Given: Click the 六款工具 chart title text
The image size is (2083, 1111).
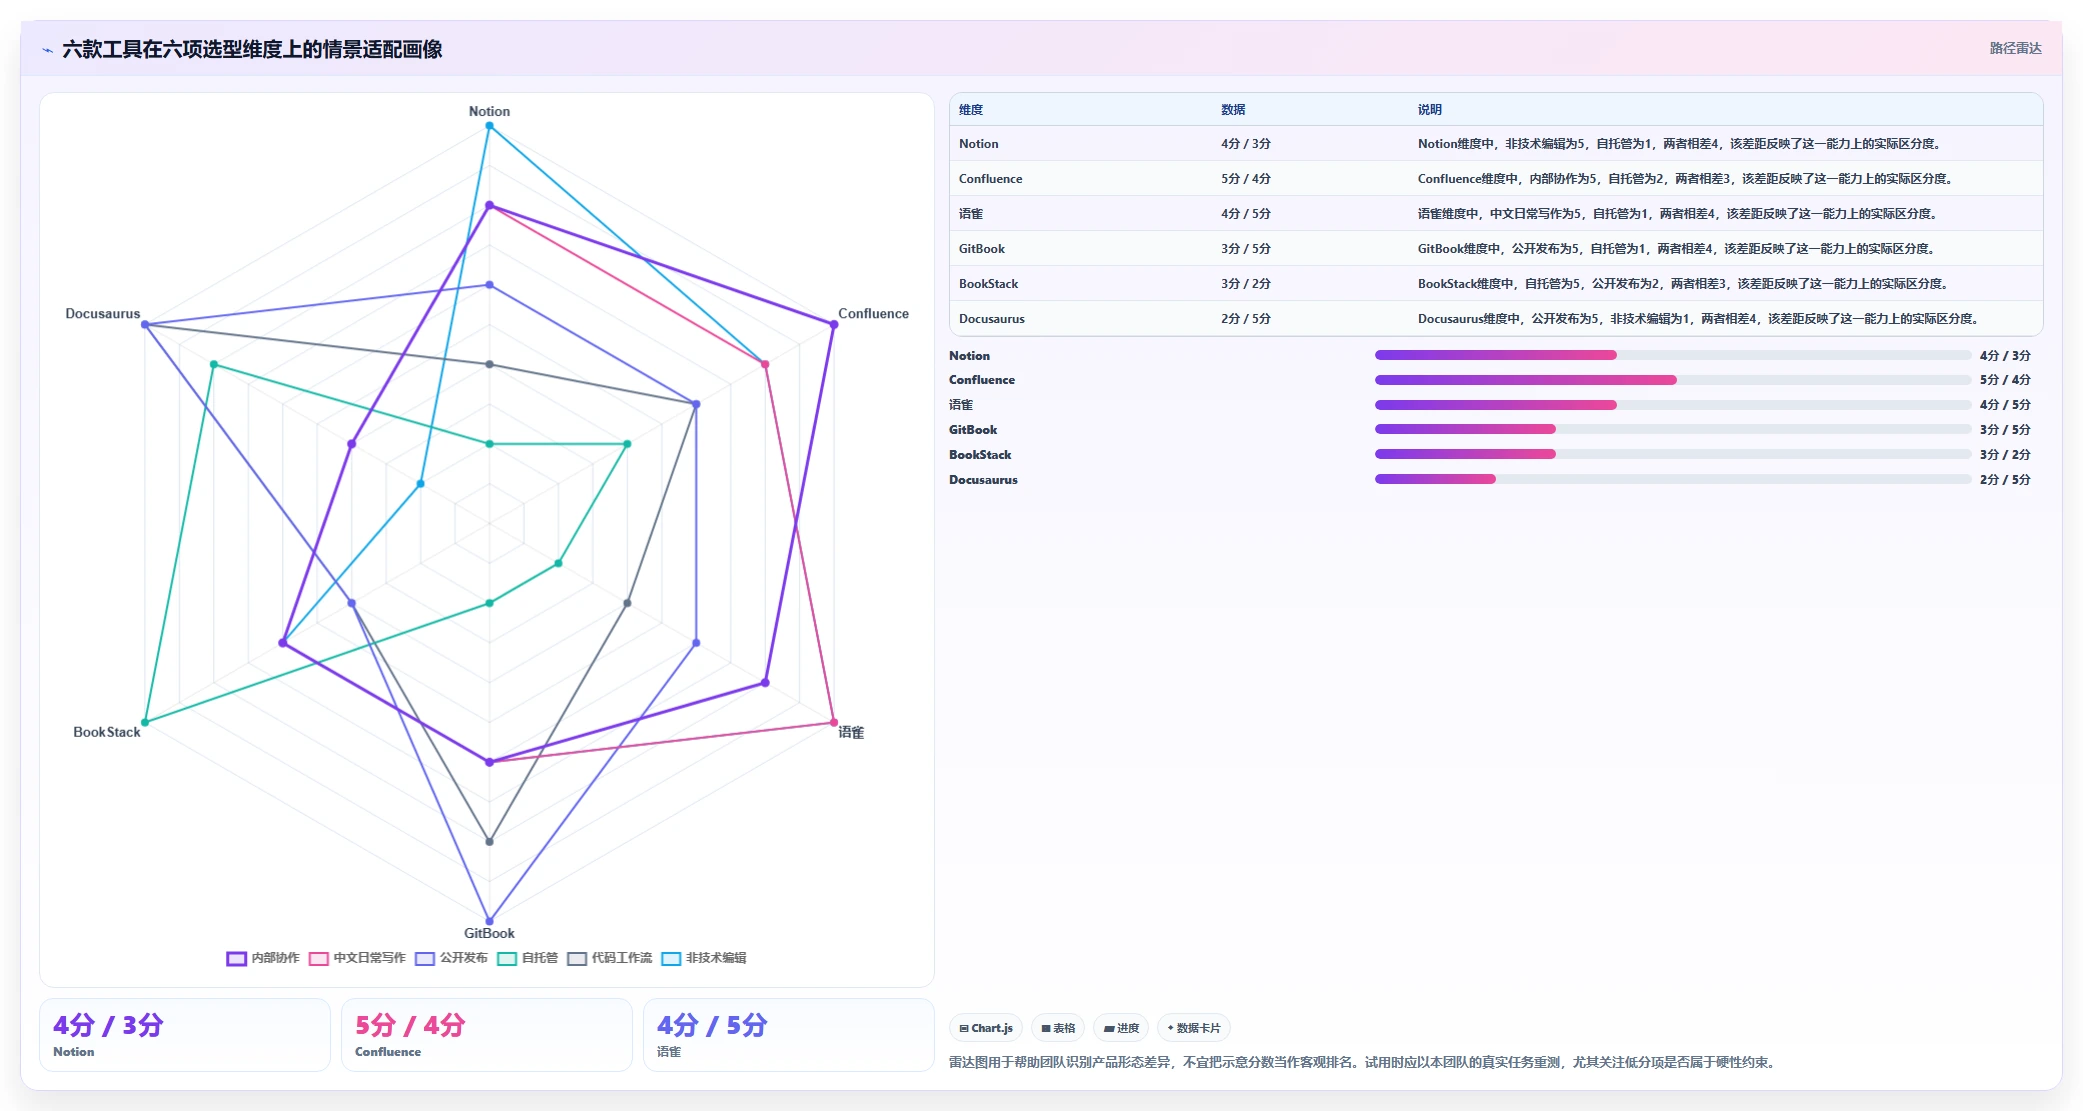Looking at the screenshot, I should point(252,49).
